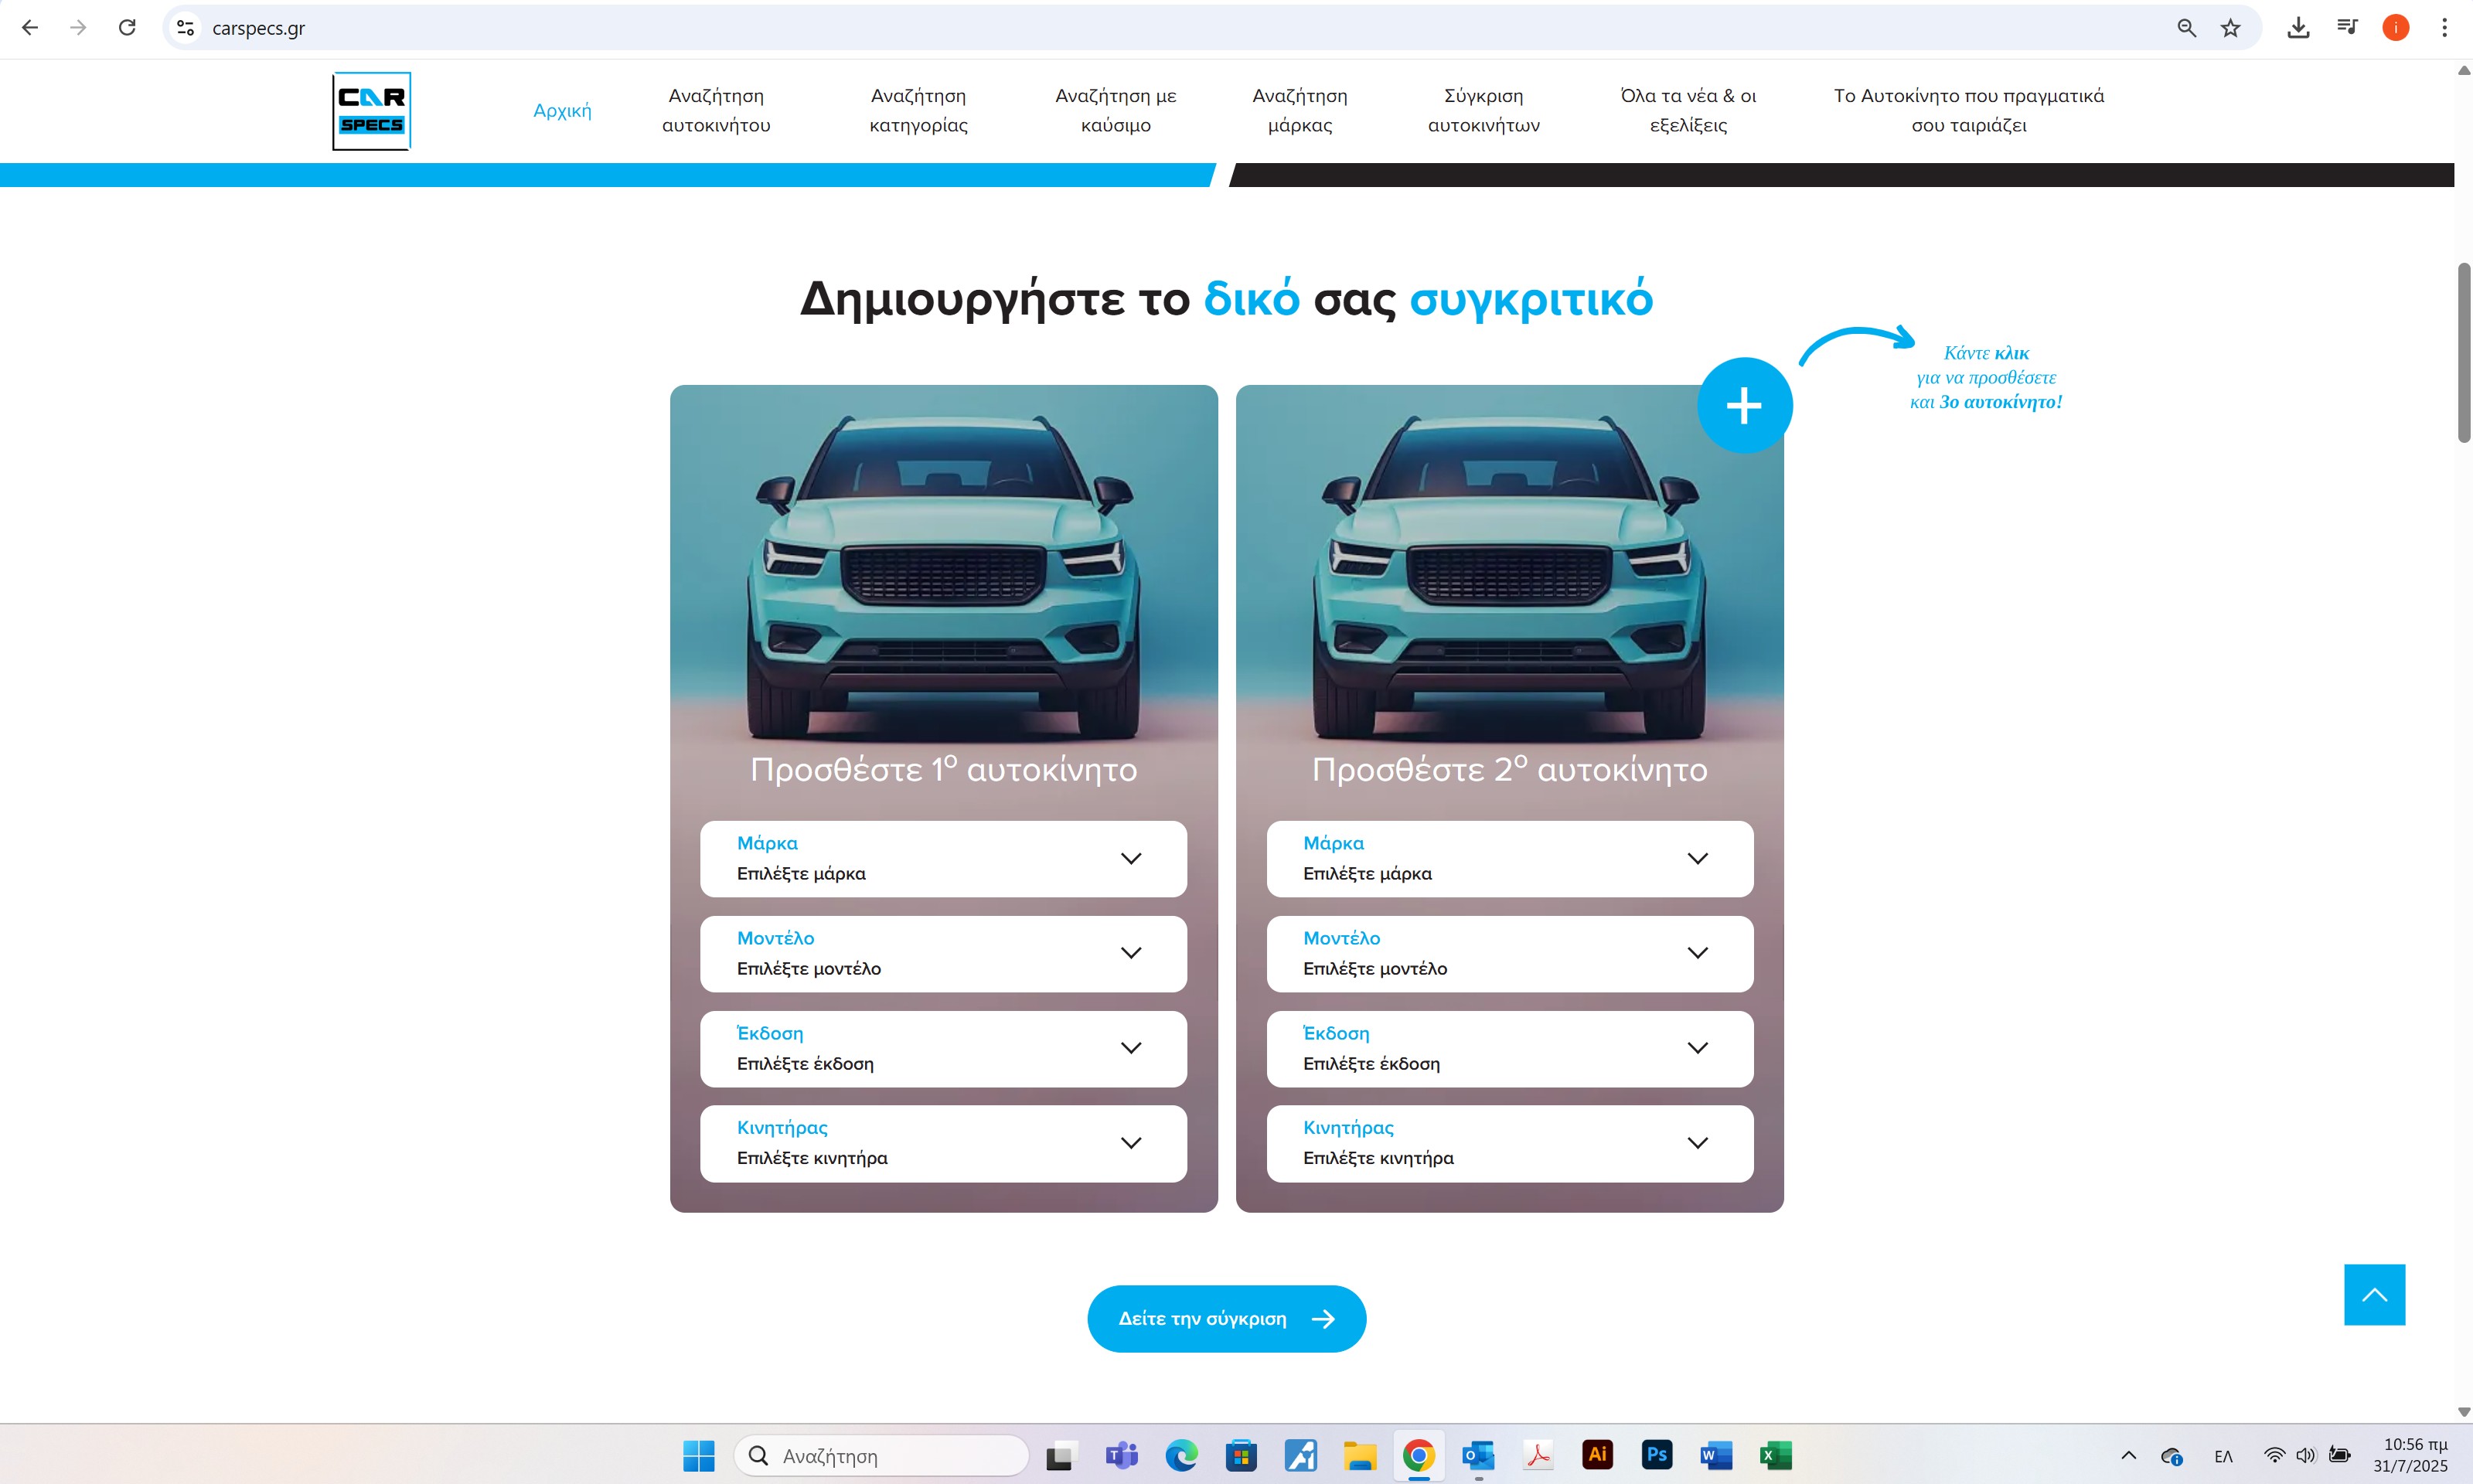Expand the second car's Έκδοση dropdown
This screenshot has width=2473, height=1484.
(x=1509, y=1049)
